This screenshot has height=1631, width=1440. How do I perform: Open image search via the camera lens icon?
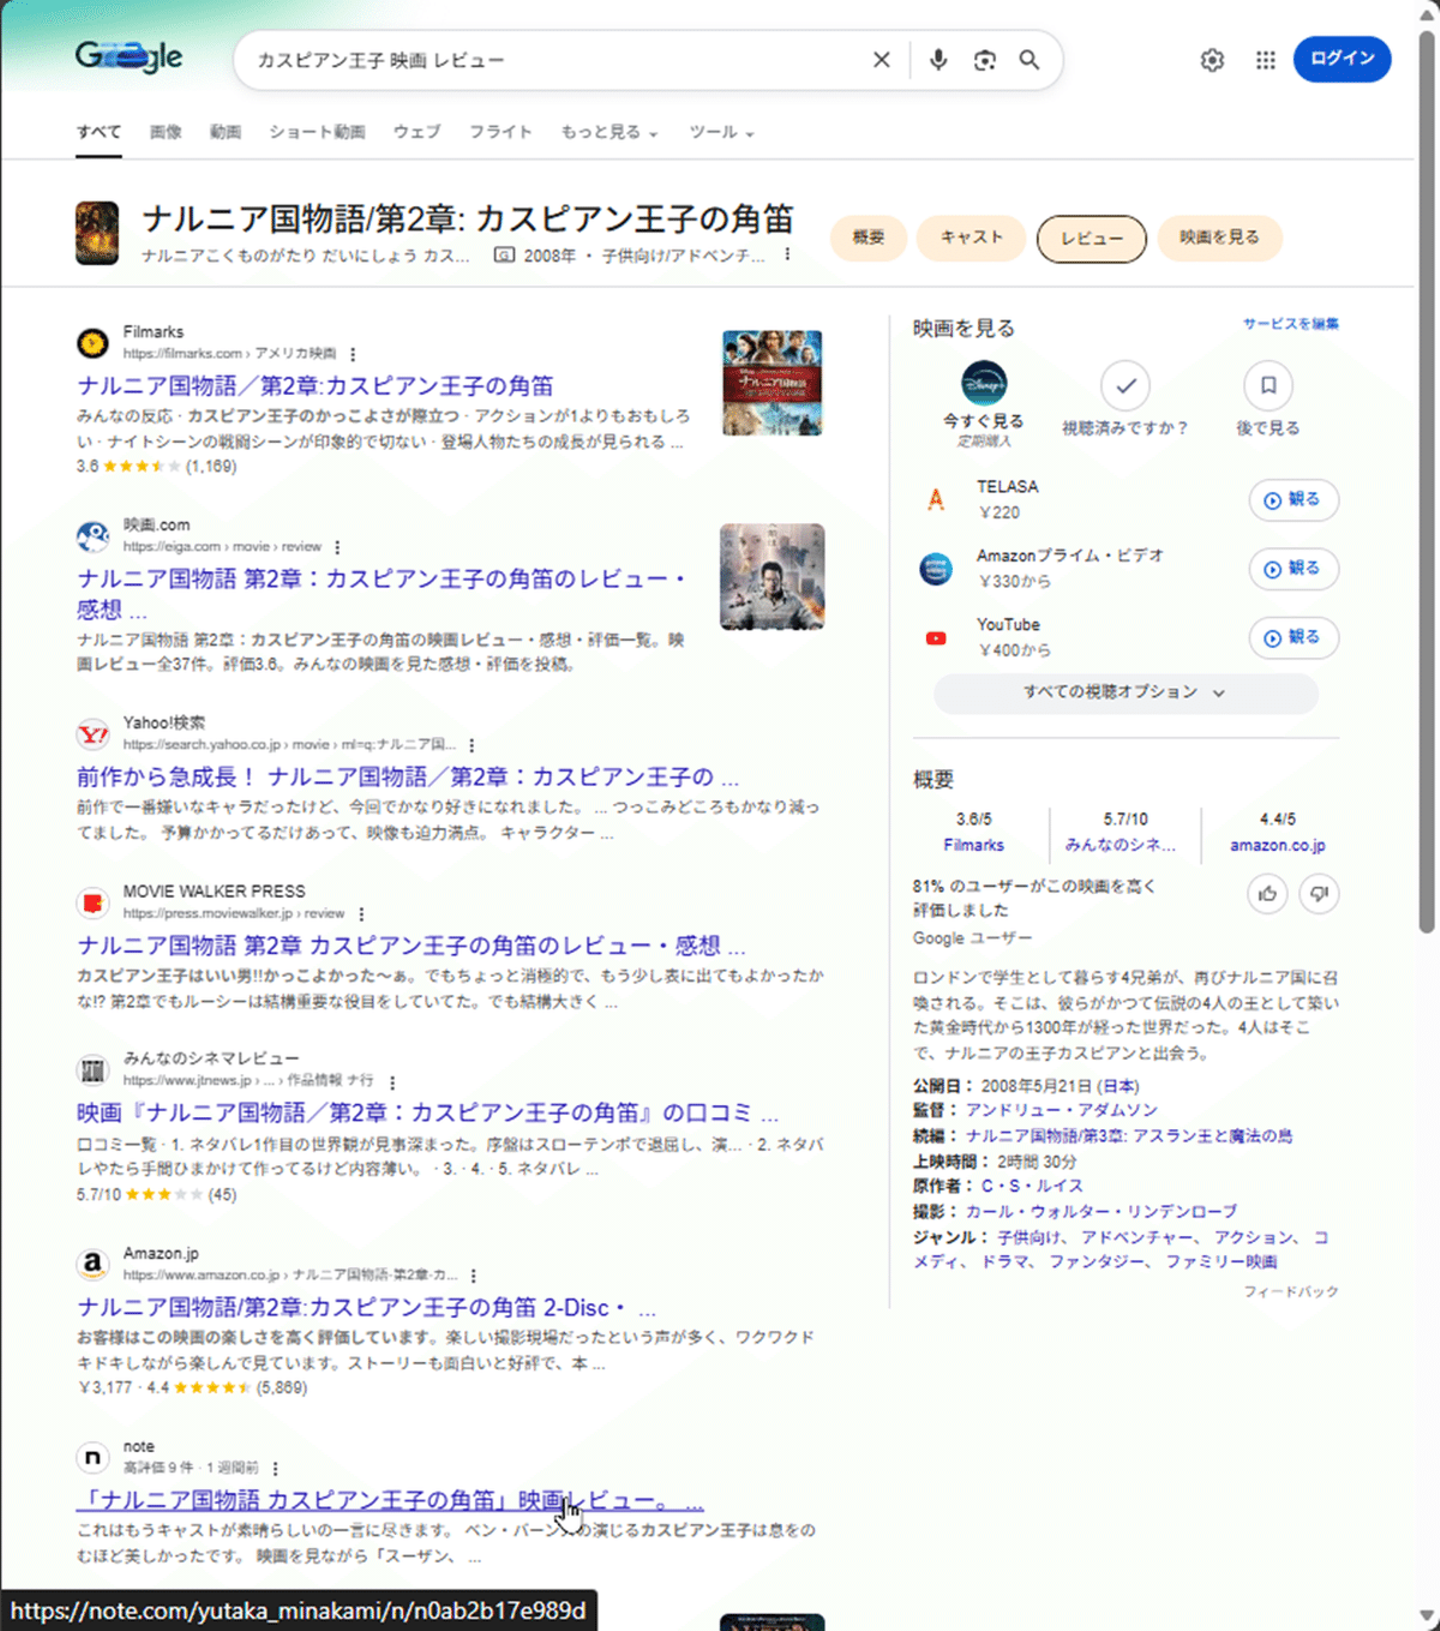[x=984, y=60]
